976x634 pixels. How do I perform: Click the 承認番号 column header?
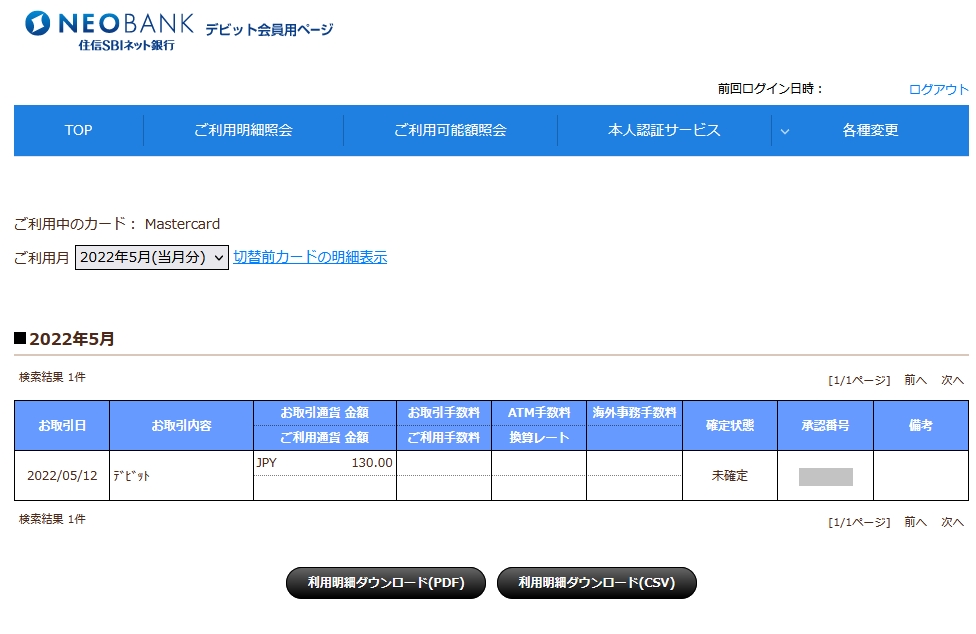[x=825, y=426]
